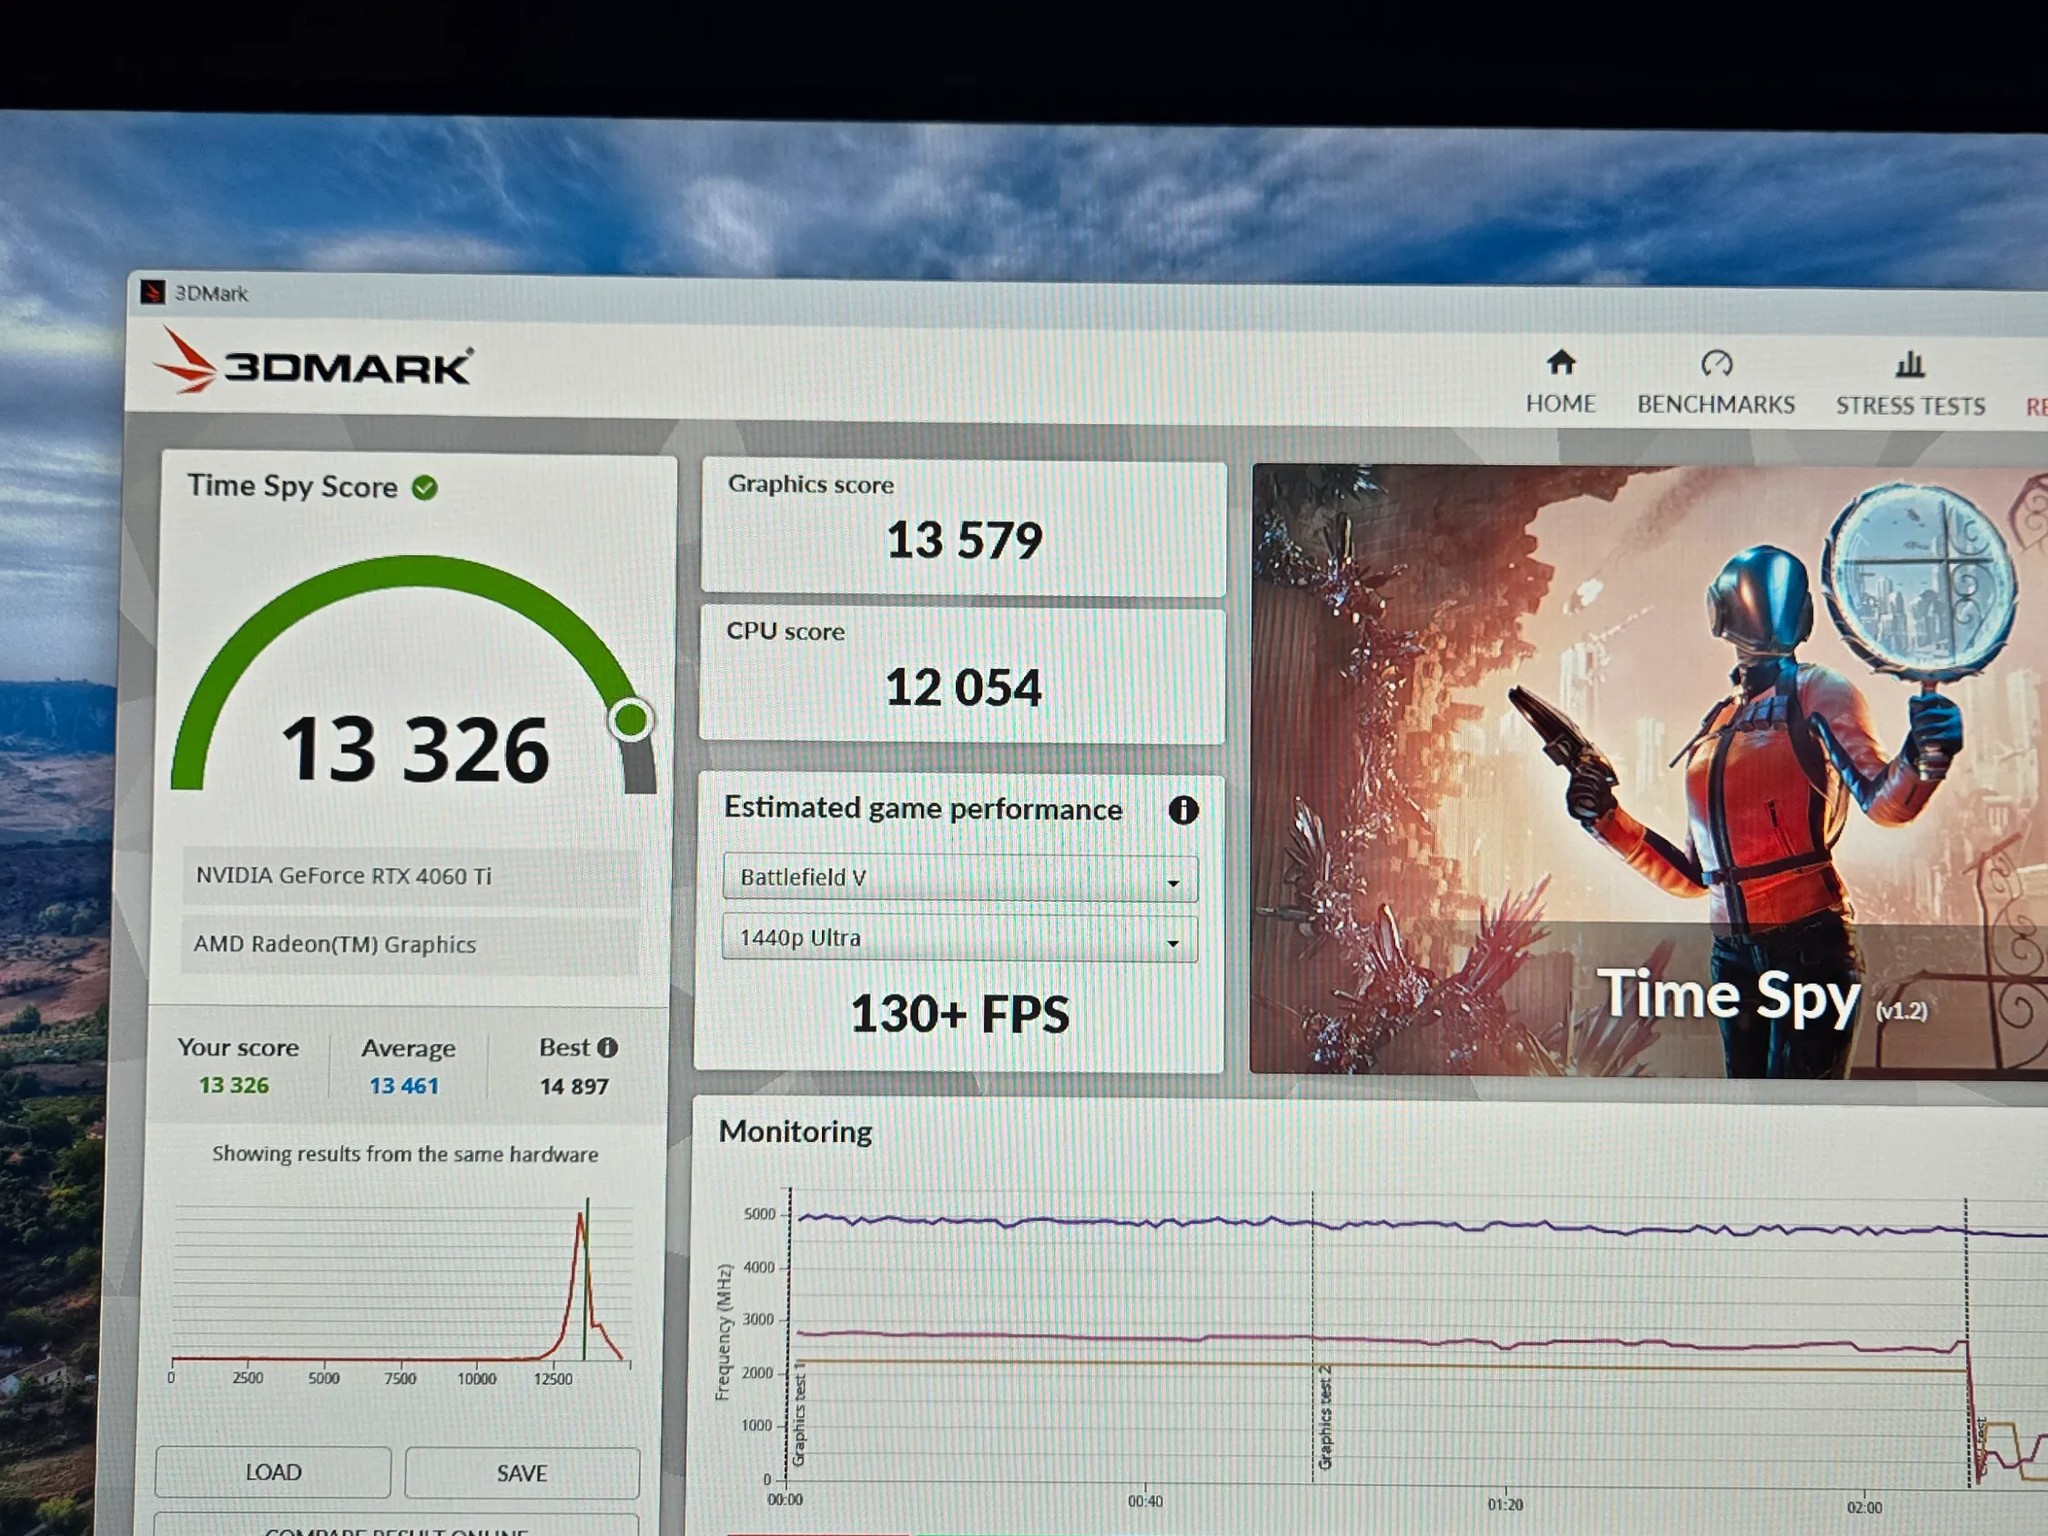Click the info icon next to Estimated game performance
Image resolution: width=2048 pixels, height=1536 pixels.
[1183, 810]
